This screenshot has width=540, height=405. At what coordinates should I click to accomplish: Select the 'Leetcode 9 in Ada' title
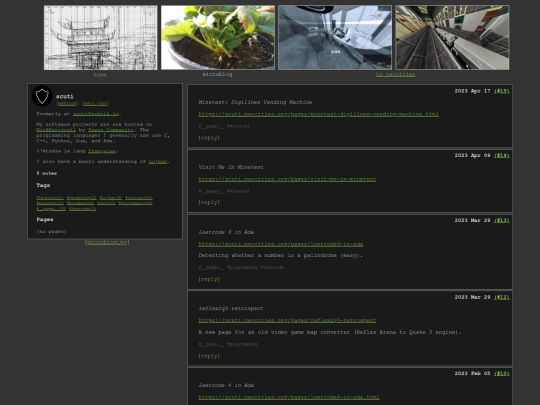point(226,232)
